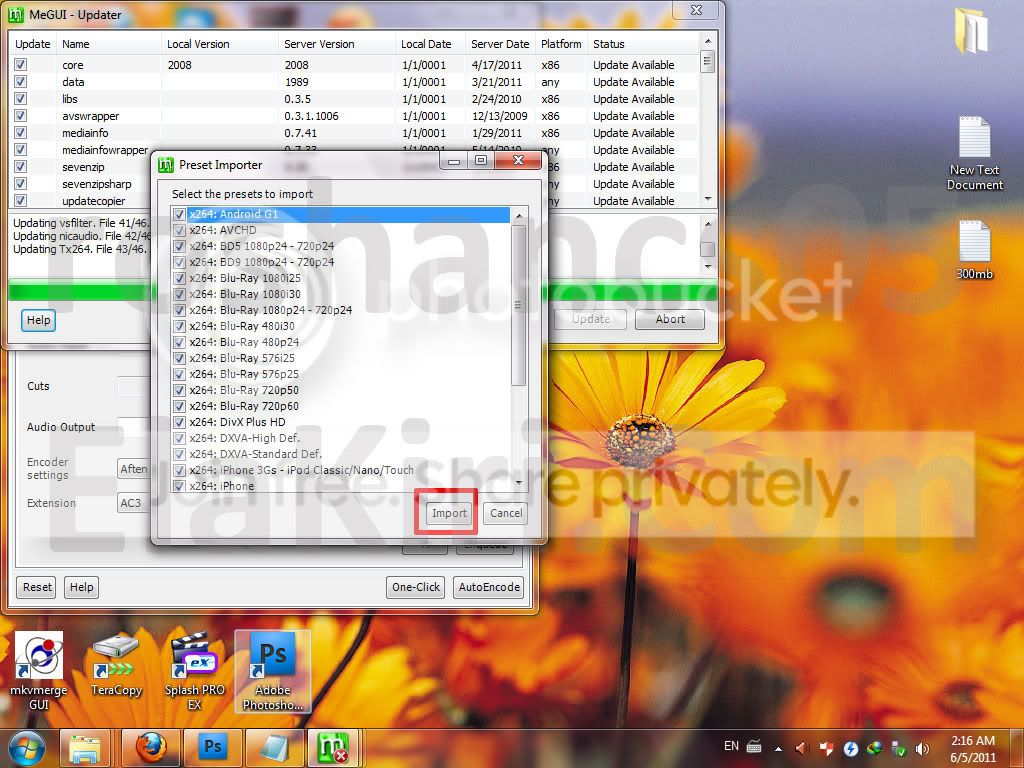This screenshot has height=768, width=1024.
Task: Open the 300mb text file icon
Action: pos(974,250)
